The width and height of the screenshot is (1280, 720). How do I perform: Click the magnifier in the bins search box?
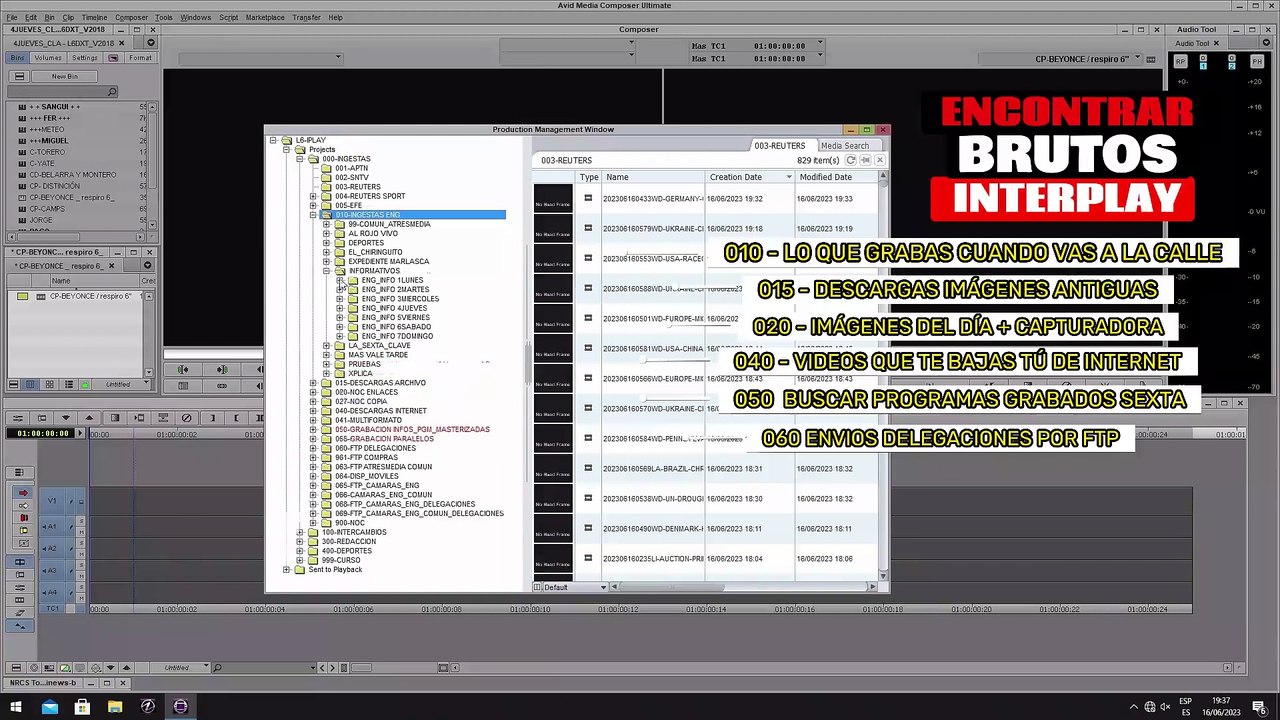[112, 92]
